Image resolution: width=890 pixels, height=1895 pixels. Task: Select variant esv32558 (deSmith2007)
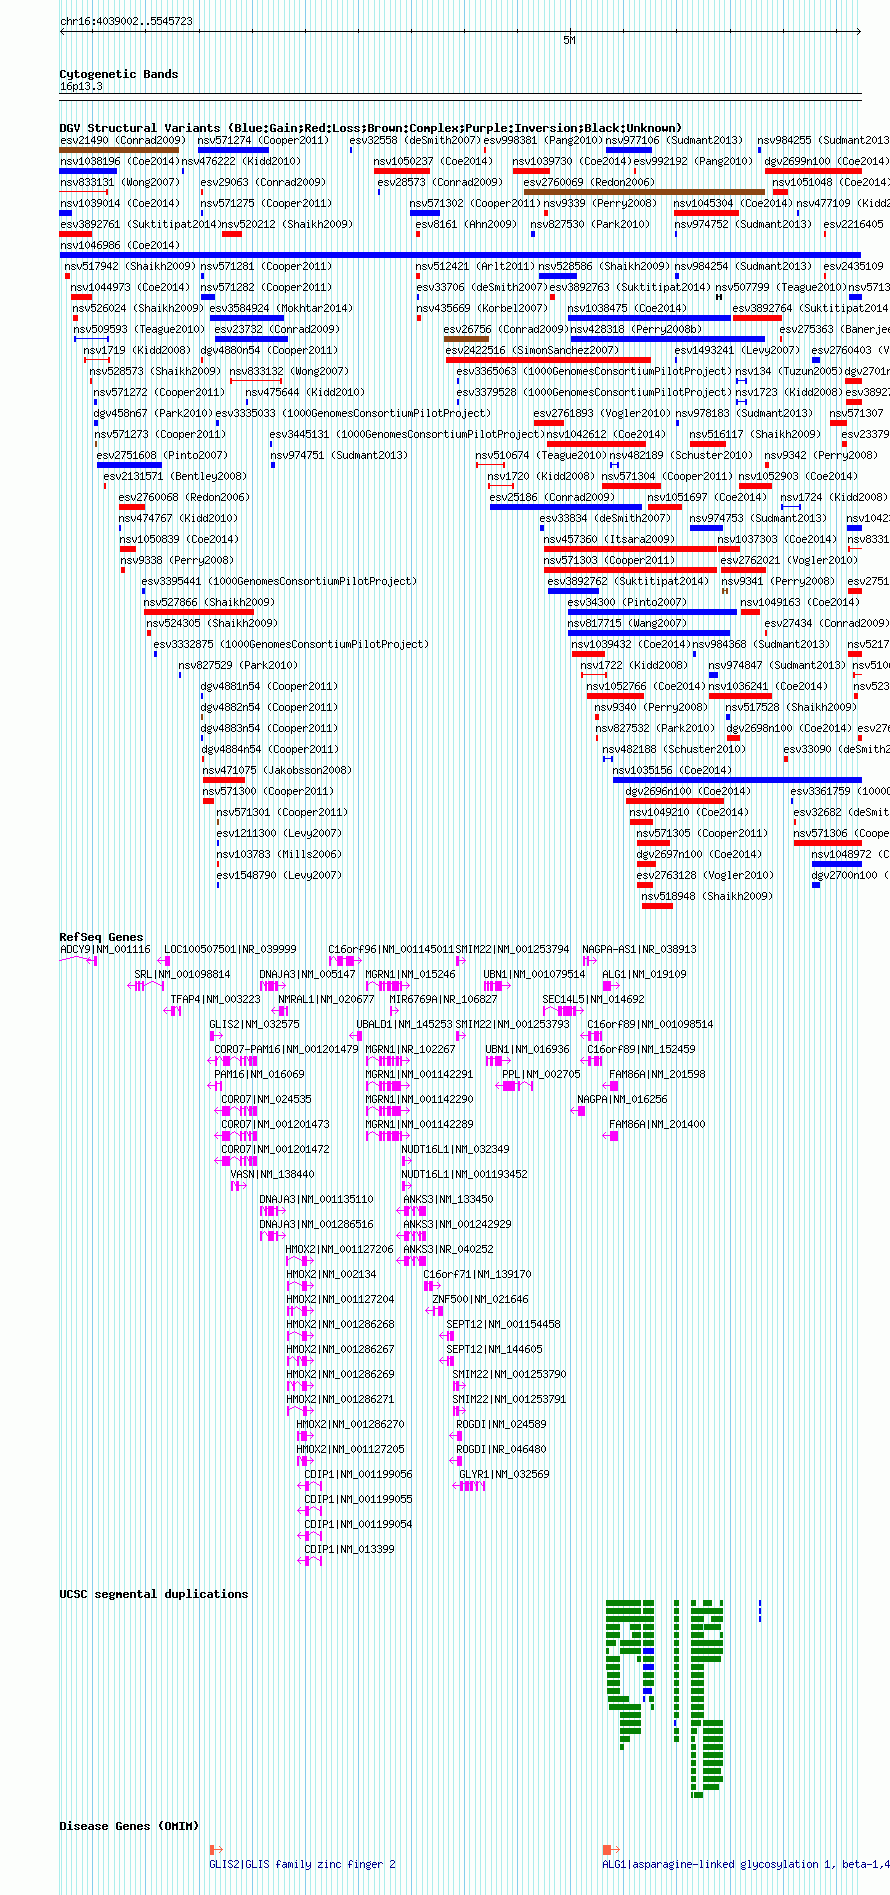415,140
